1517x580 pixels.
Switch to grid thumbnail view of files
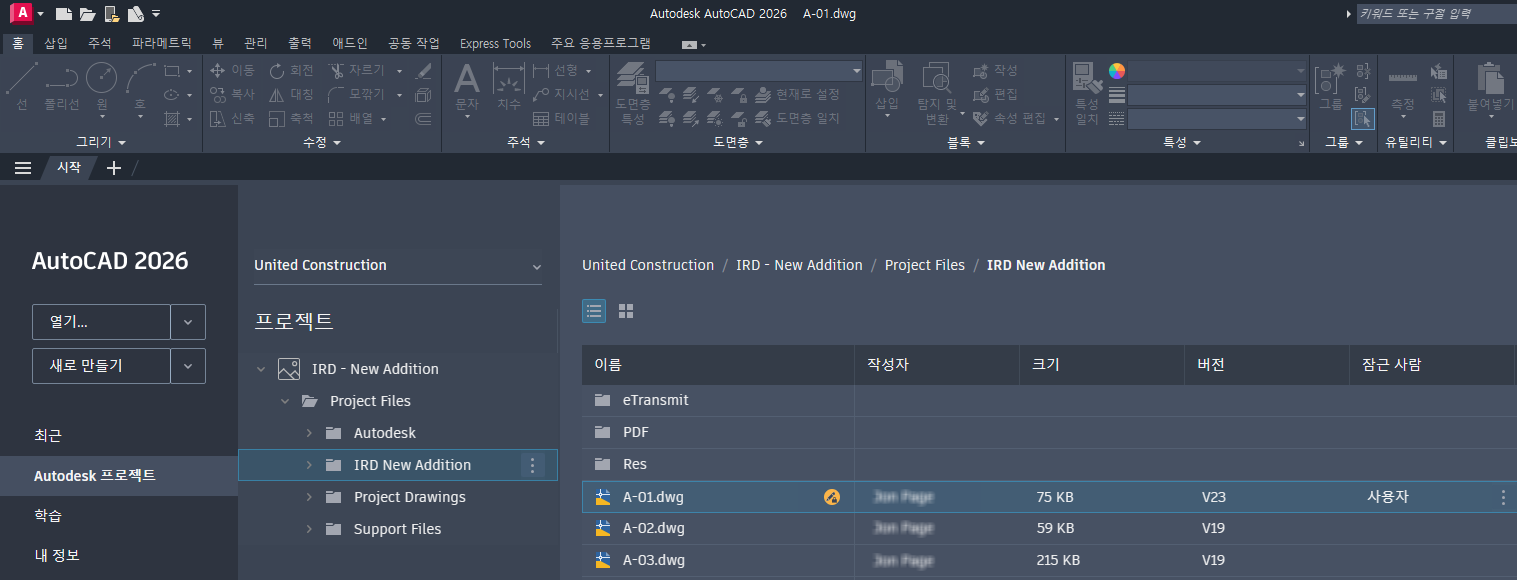626,311
